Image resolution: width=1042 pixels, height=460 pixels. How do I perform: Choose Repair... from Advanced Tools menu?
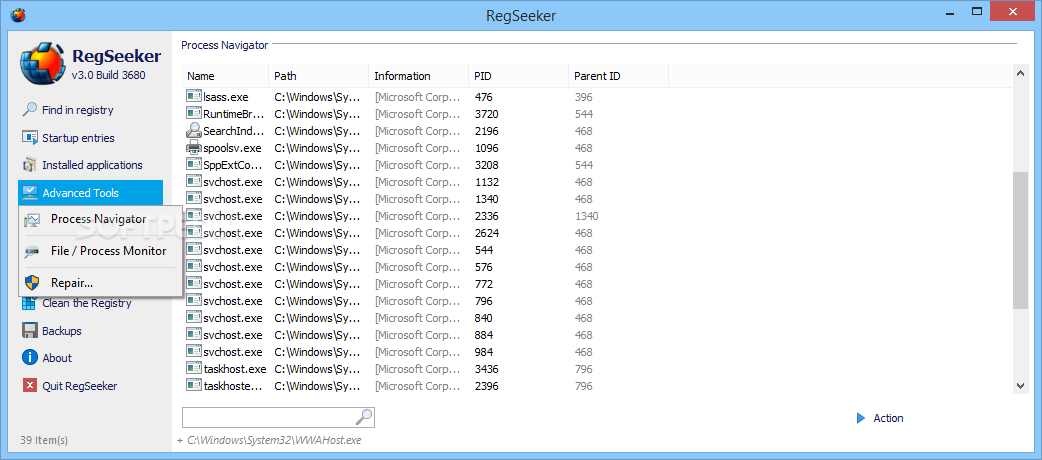coord(100,283)
